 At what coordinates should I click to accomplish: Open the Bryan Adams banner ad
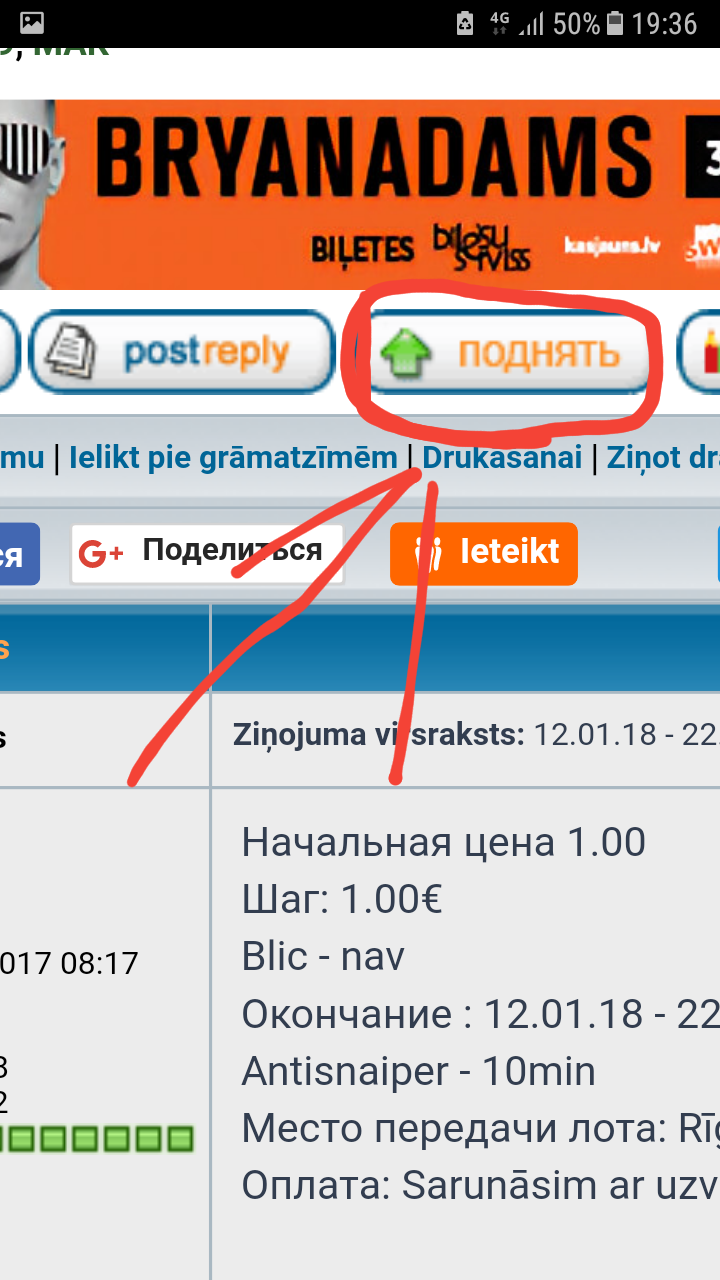(x=360, y=194)
